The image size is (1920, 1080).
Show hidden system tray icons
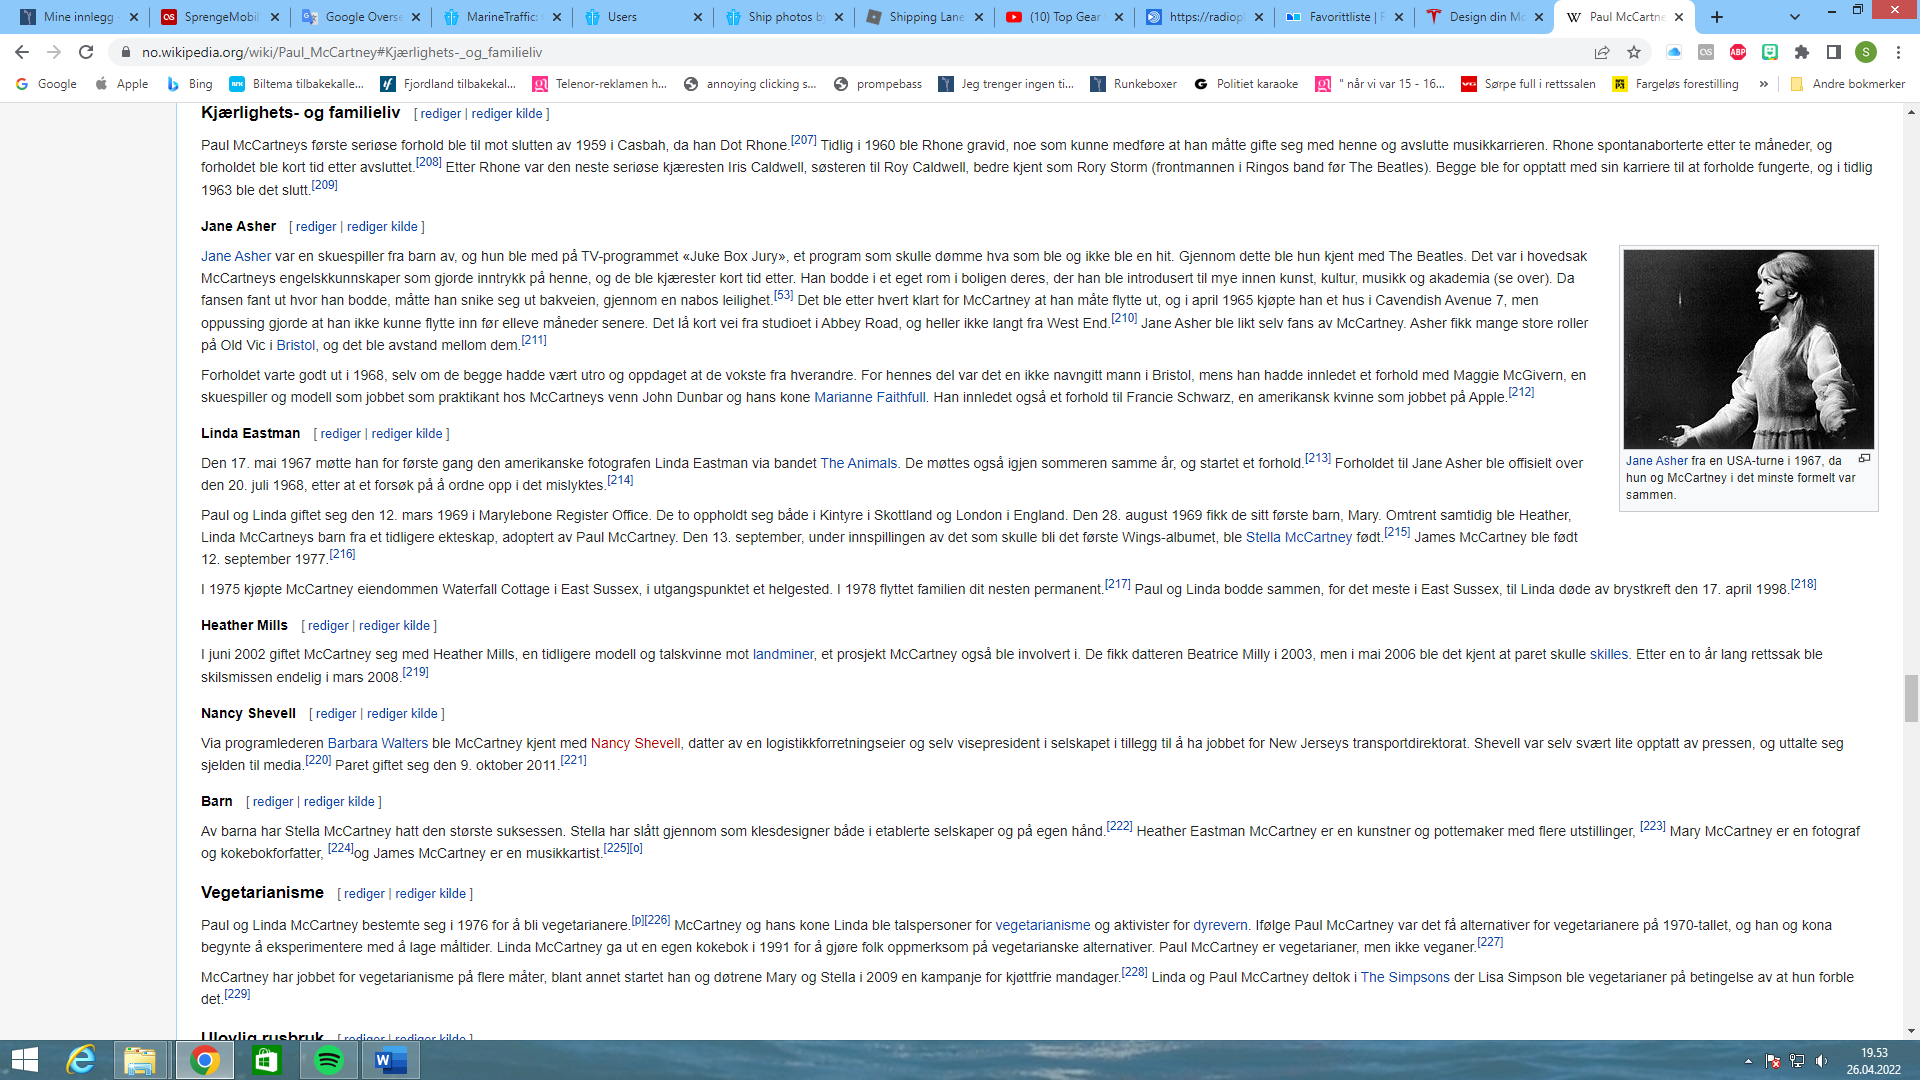tap(1748, 1061)
